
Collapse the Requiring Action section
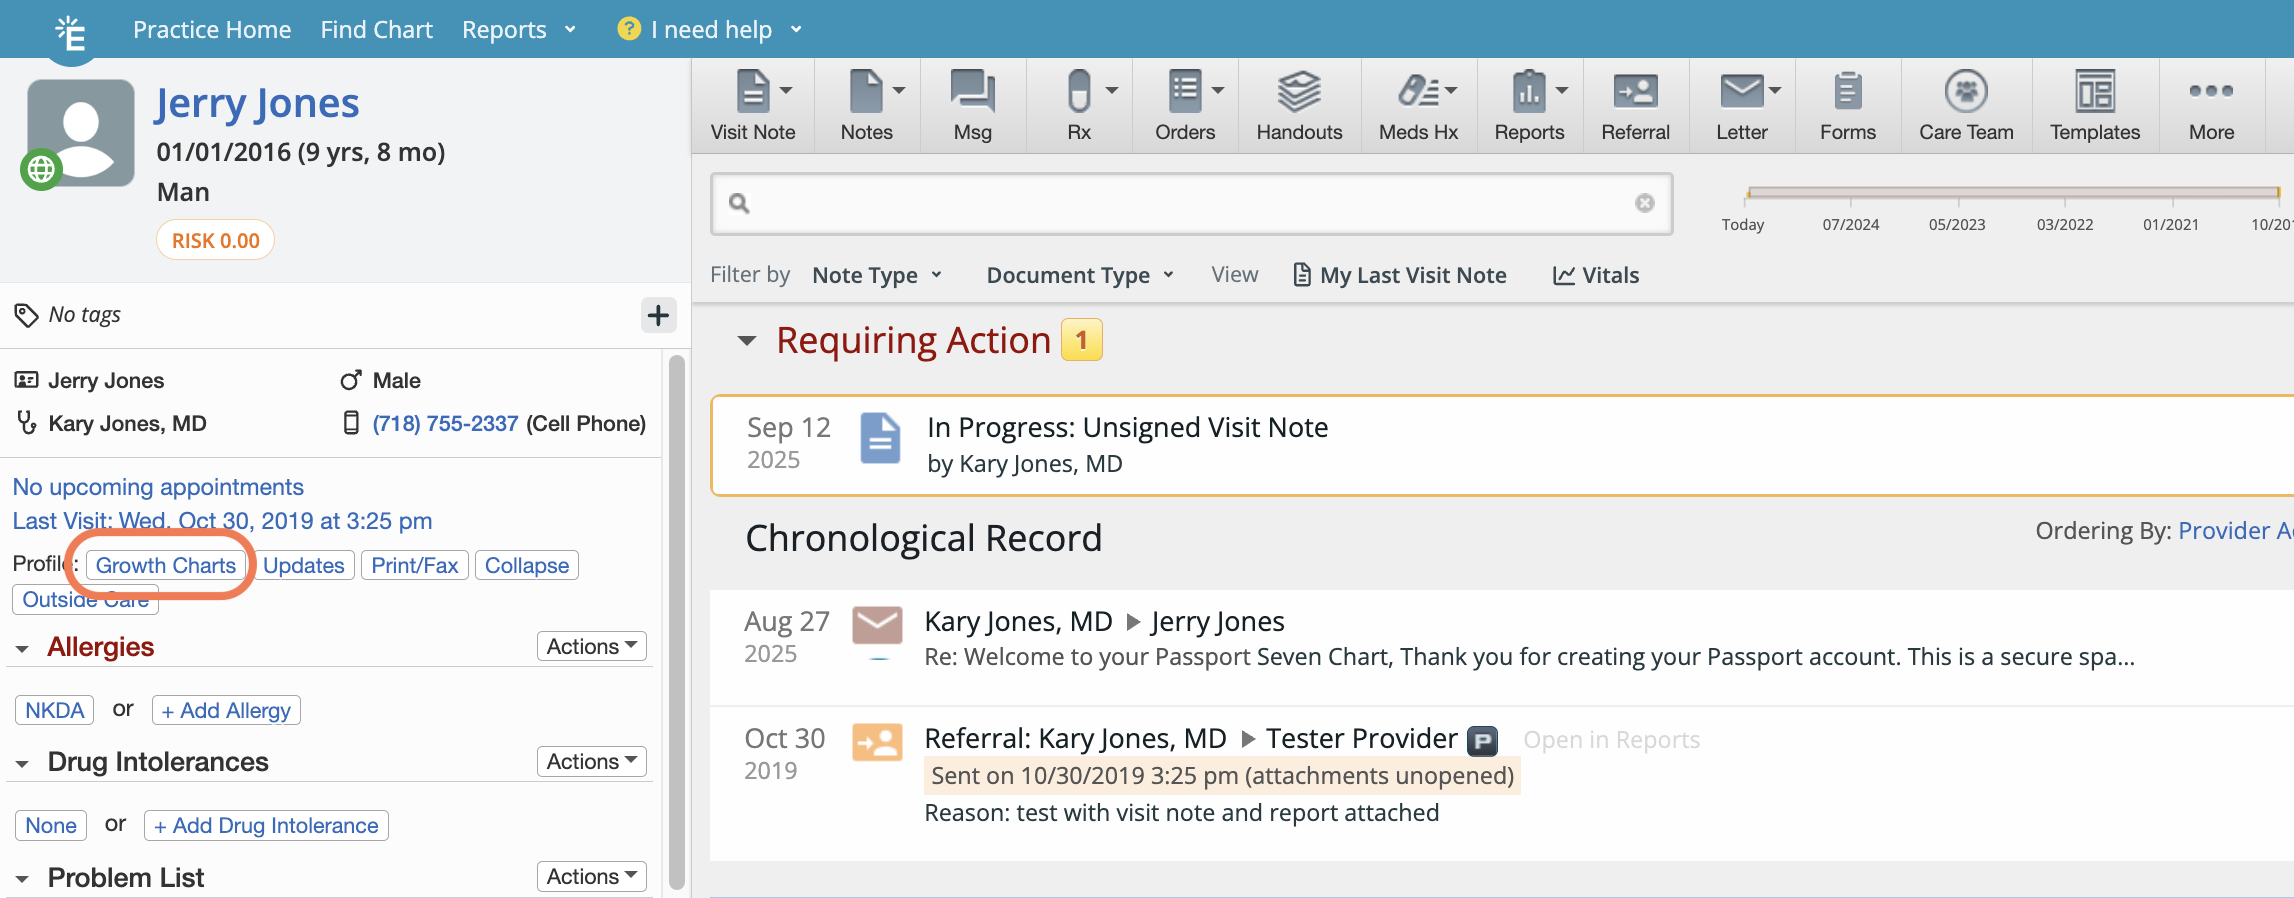tap(747, 341)
